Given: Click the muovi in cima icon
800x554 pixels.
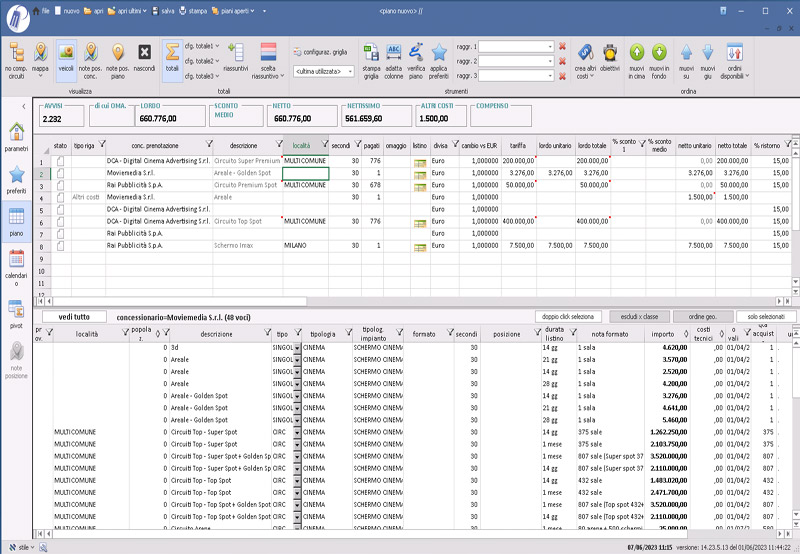Looking at the screenshot, I should pyautogui.click(x=637, y=53).
